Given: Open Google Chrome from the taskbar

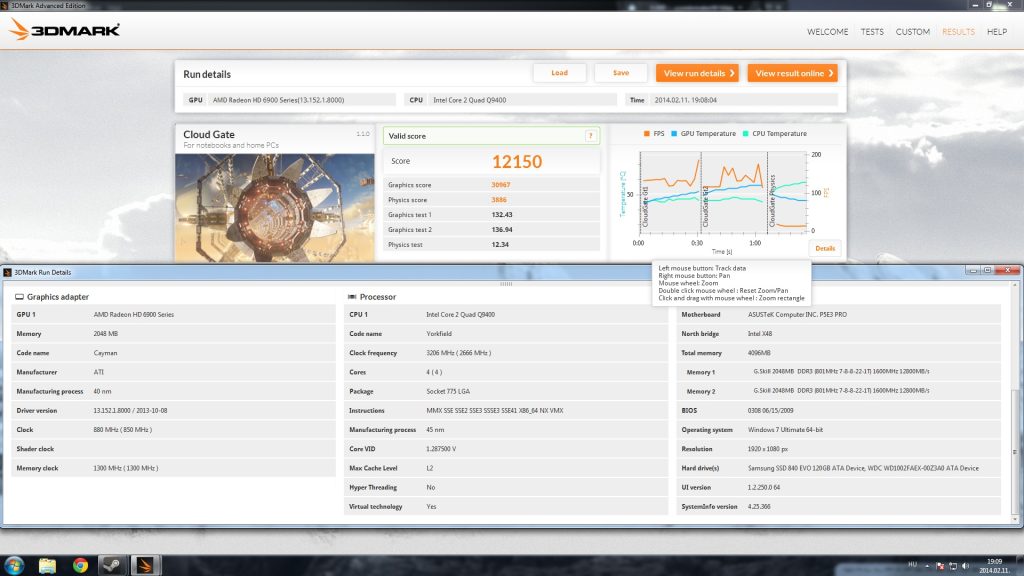Looking at the screenshot, I should pyautogui.click(x=80, y=566).
